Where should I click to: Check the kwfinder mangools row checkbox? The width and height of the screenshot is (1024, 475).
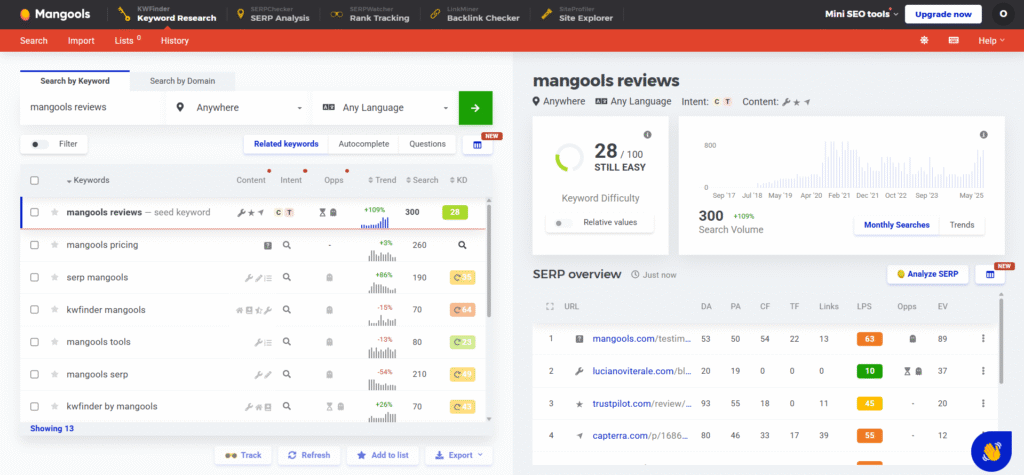[35, 310]
